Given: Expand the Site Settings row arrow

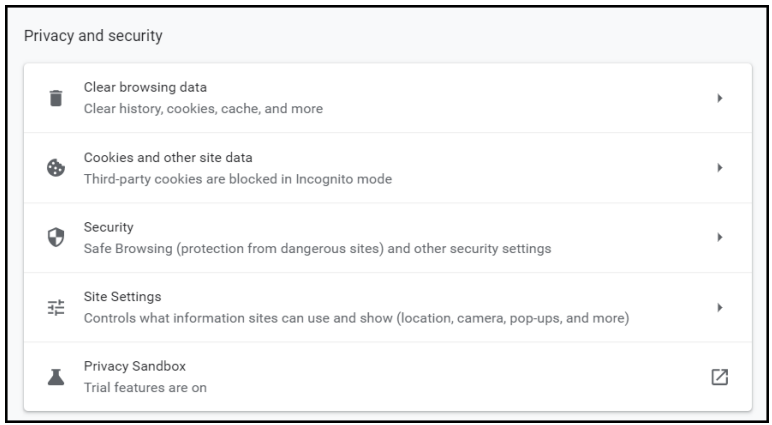Looking at the screenshot, I should tap(720, 307).
